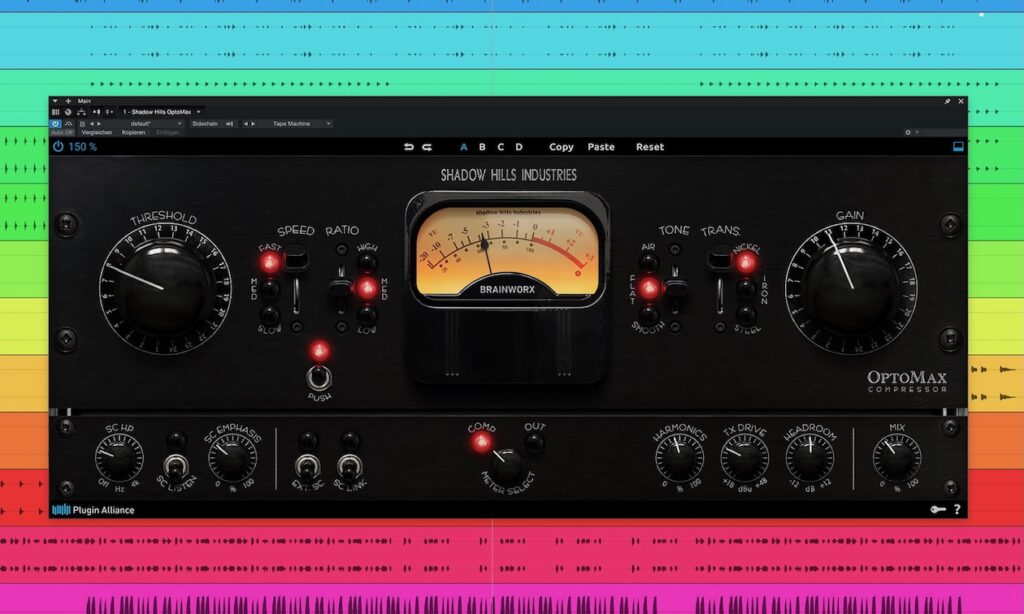Open the 150 % zoom selector
Image resolution: width=1024 pixels, height=614 pixels.
[82, 147]
